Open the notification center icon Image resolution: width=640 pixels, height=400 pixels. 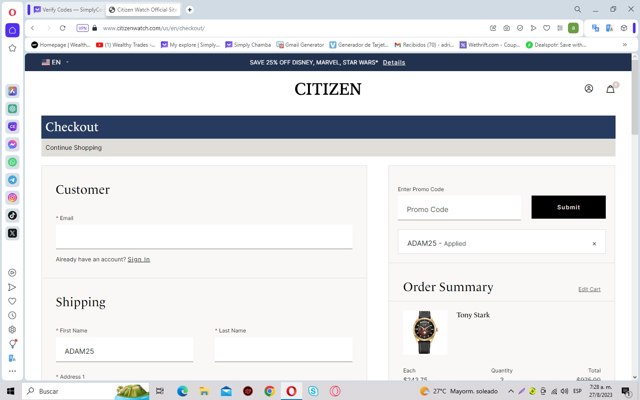[626, 391]
